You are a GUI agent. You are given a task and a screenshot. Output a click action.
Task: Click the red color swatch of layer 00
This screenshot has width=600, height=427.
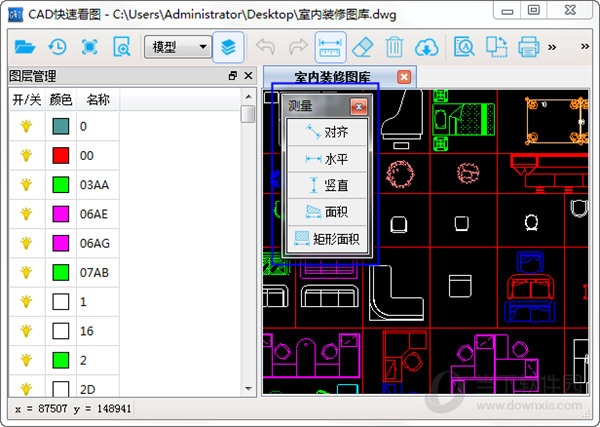point(60,155)
